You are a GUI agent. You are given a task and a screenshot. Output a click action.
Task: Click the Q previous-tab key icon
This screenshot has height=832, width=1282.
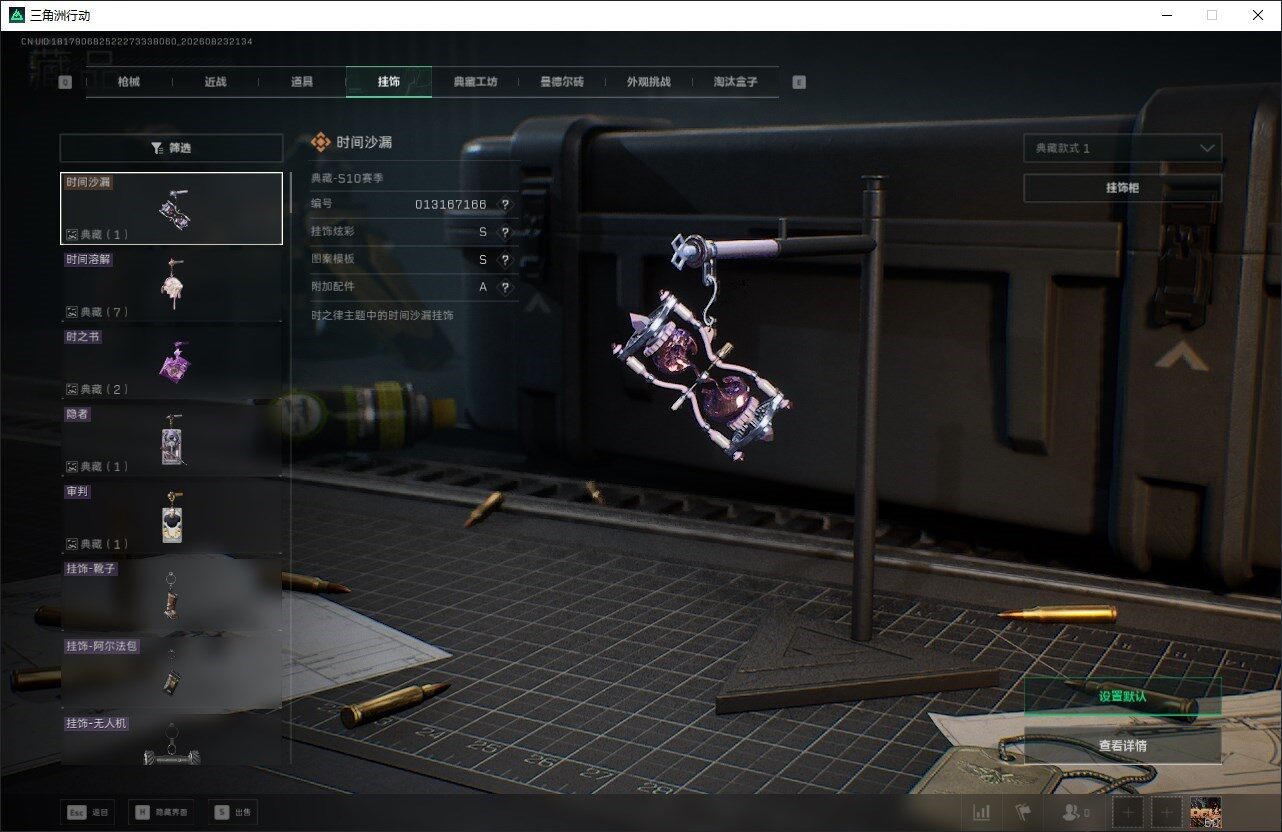pos(65,82)
